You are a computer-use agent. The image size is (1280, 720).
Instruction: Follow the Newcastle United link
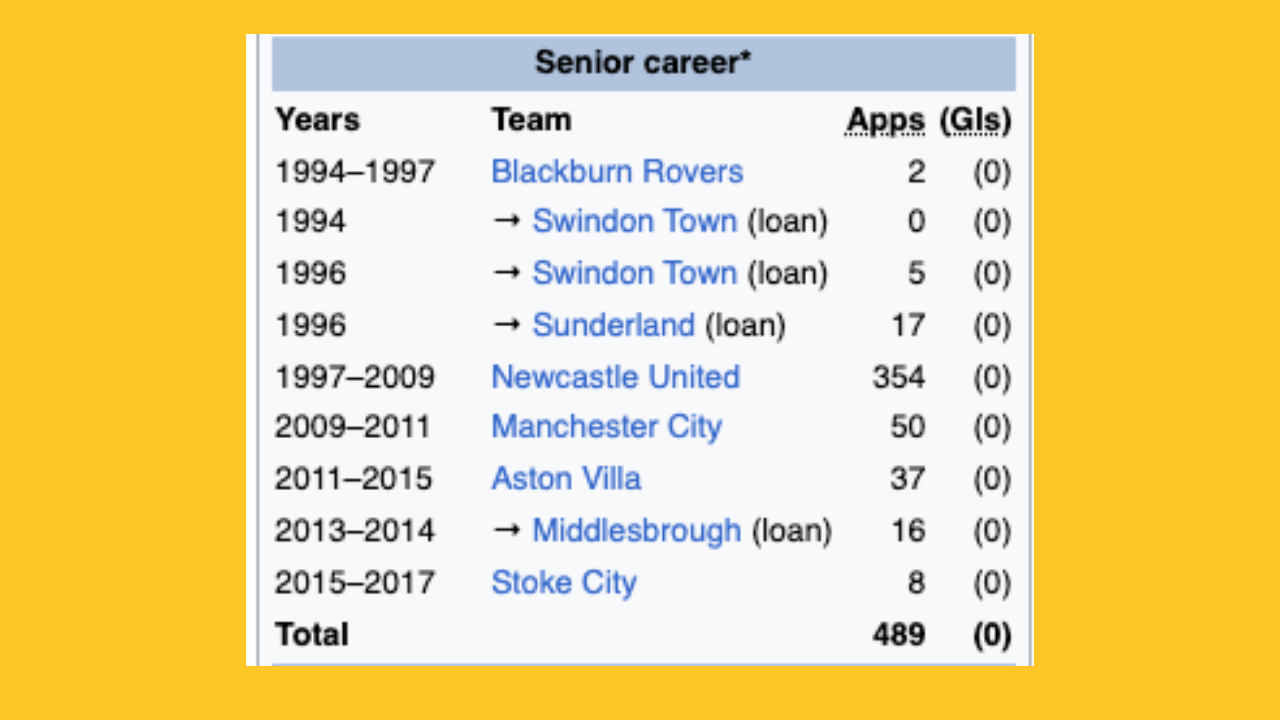(x=615, y=377)
